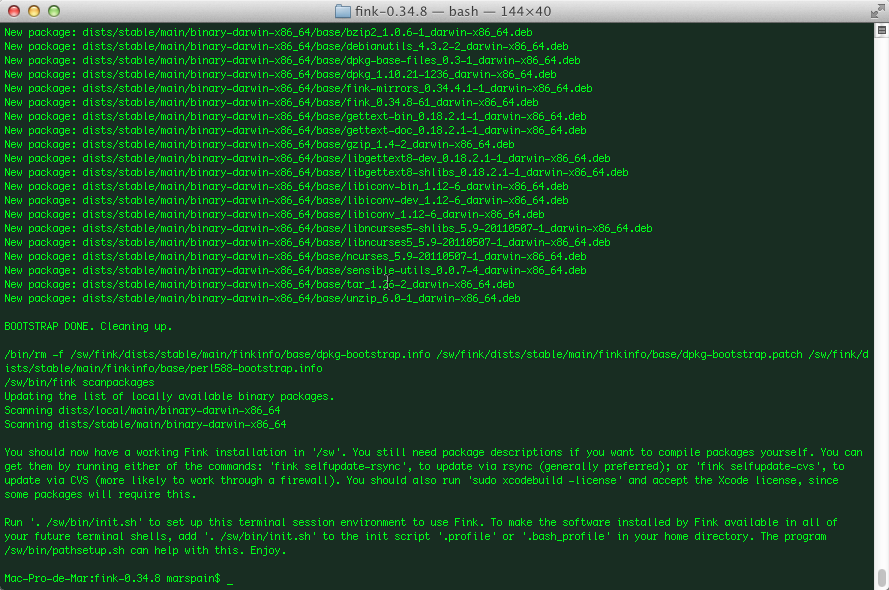Close the Terminal window with red button

pyautogui.click(x=13, y=12)
